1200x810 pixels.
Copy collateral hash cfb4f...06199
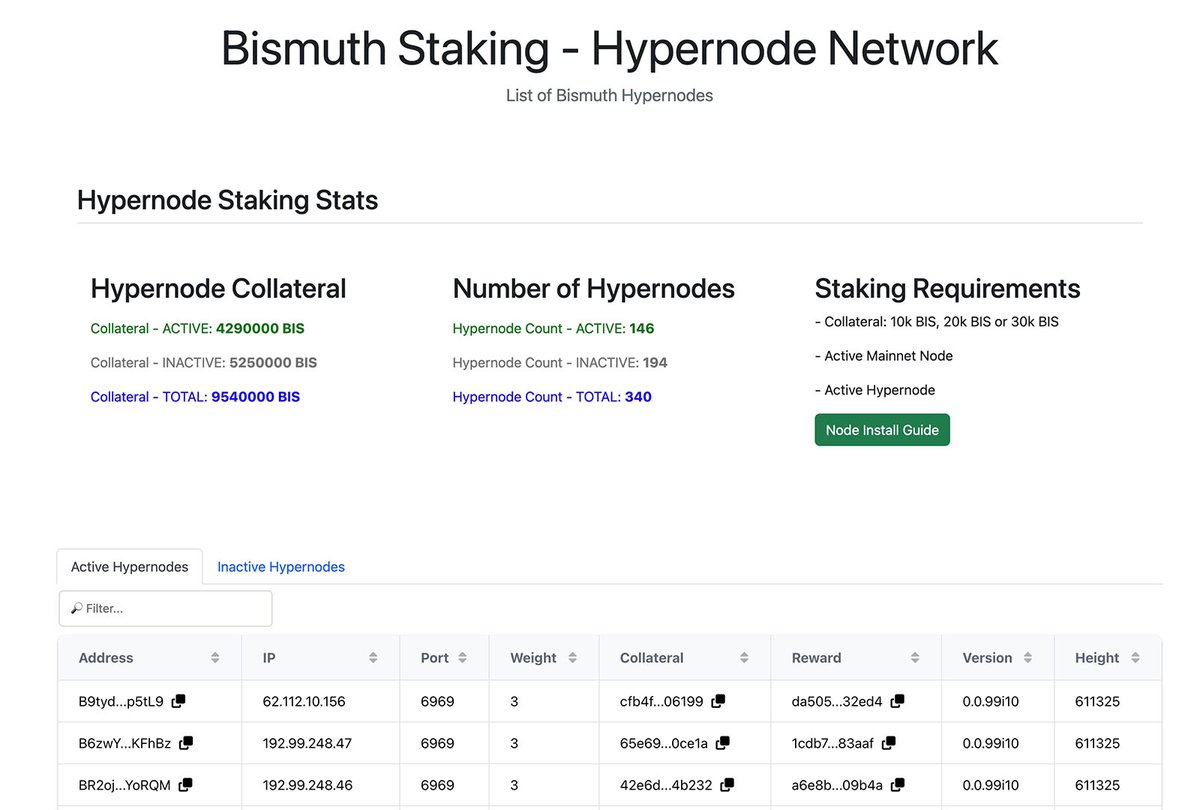[718, 701]
